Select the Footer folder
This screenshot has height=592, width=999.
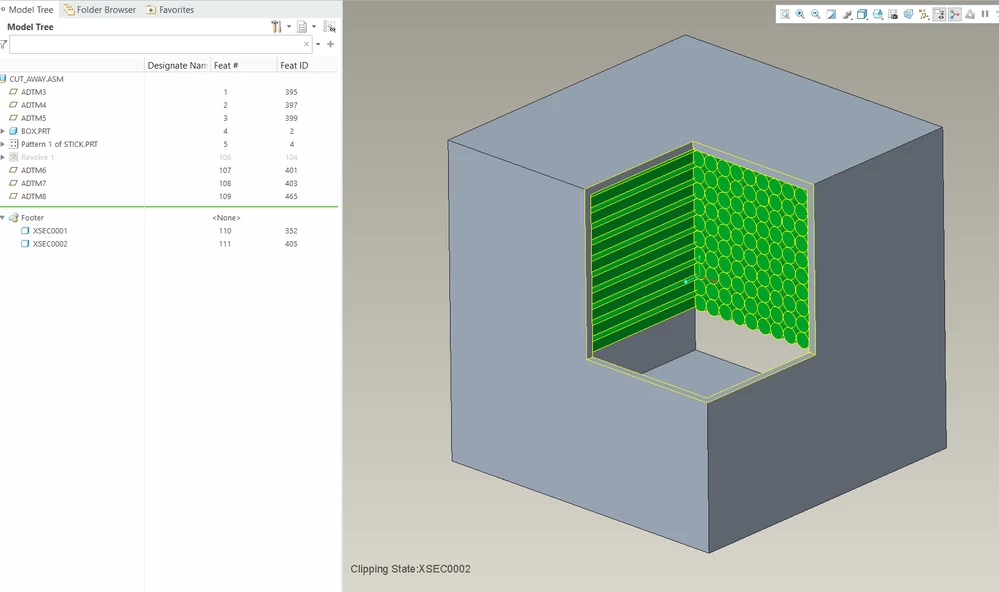click(x=32, y=218)
